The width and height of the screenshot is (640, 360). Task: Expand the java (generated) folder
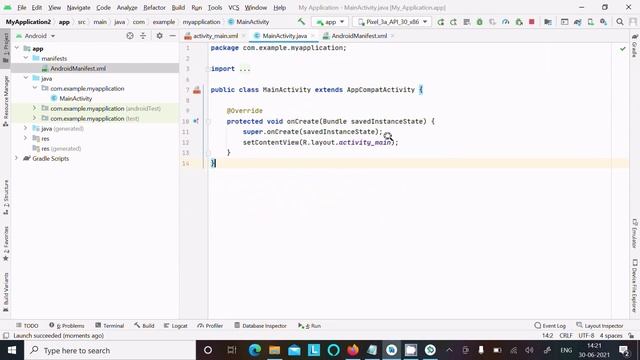pos(25,128)
